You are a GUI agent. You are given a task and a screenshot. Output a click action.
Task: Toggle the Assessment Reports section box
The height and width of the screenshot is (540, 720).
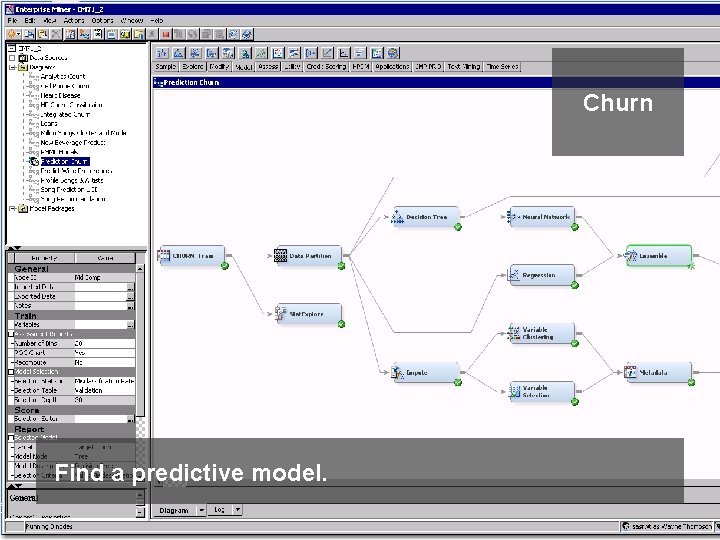pyautogui.click(x=11, y=334)
